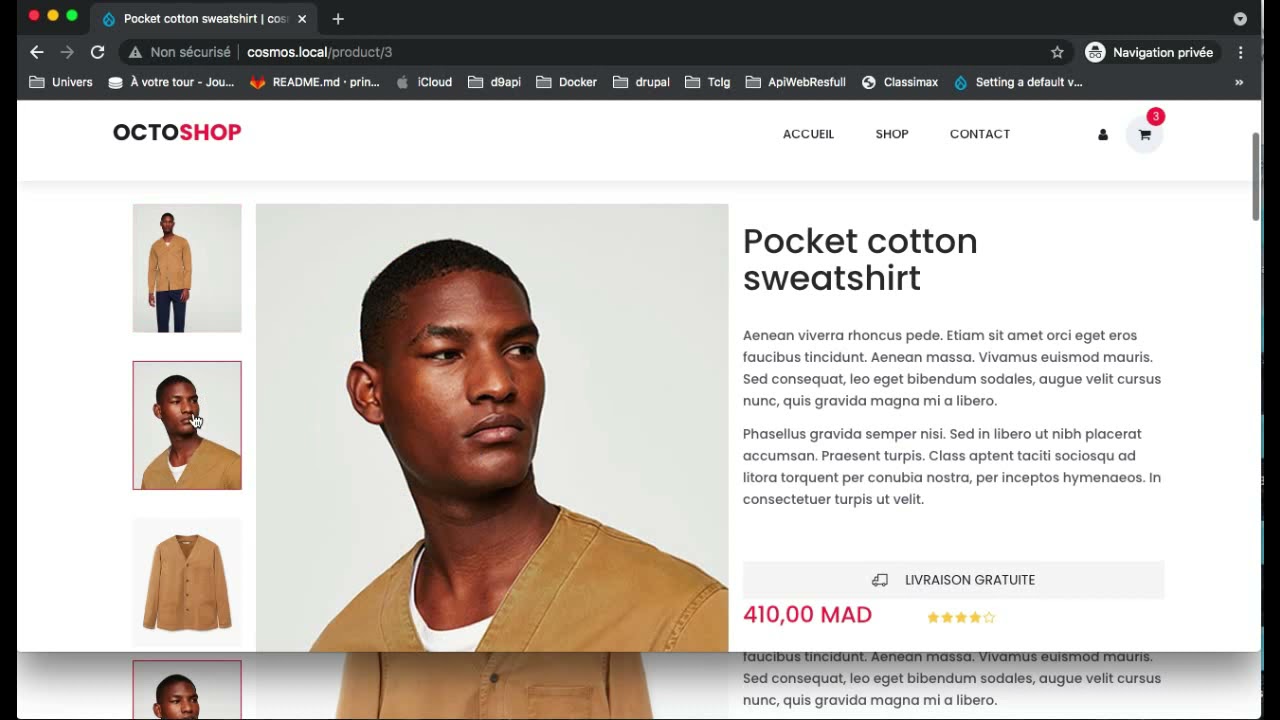Open the Setting a default v... bookmark
1280x720 pixels.
pyautogui.click(x=1018, y=82)
